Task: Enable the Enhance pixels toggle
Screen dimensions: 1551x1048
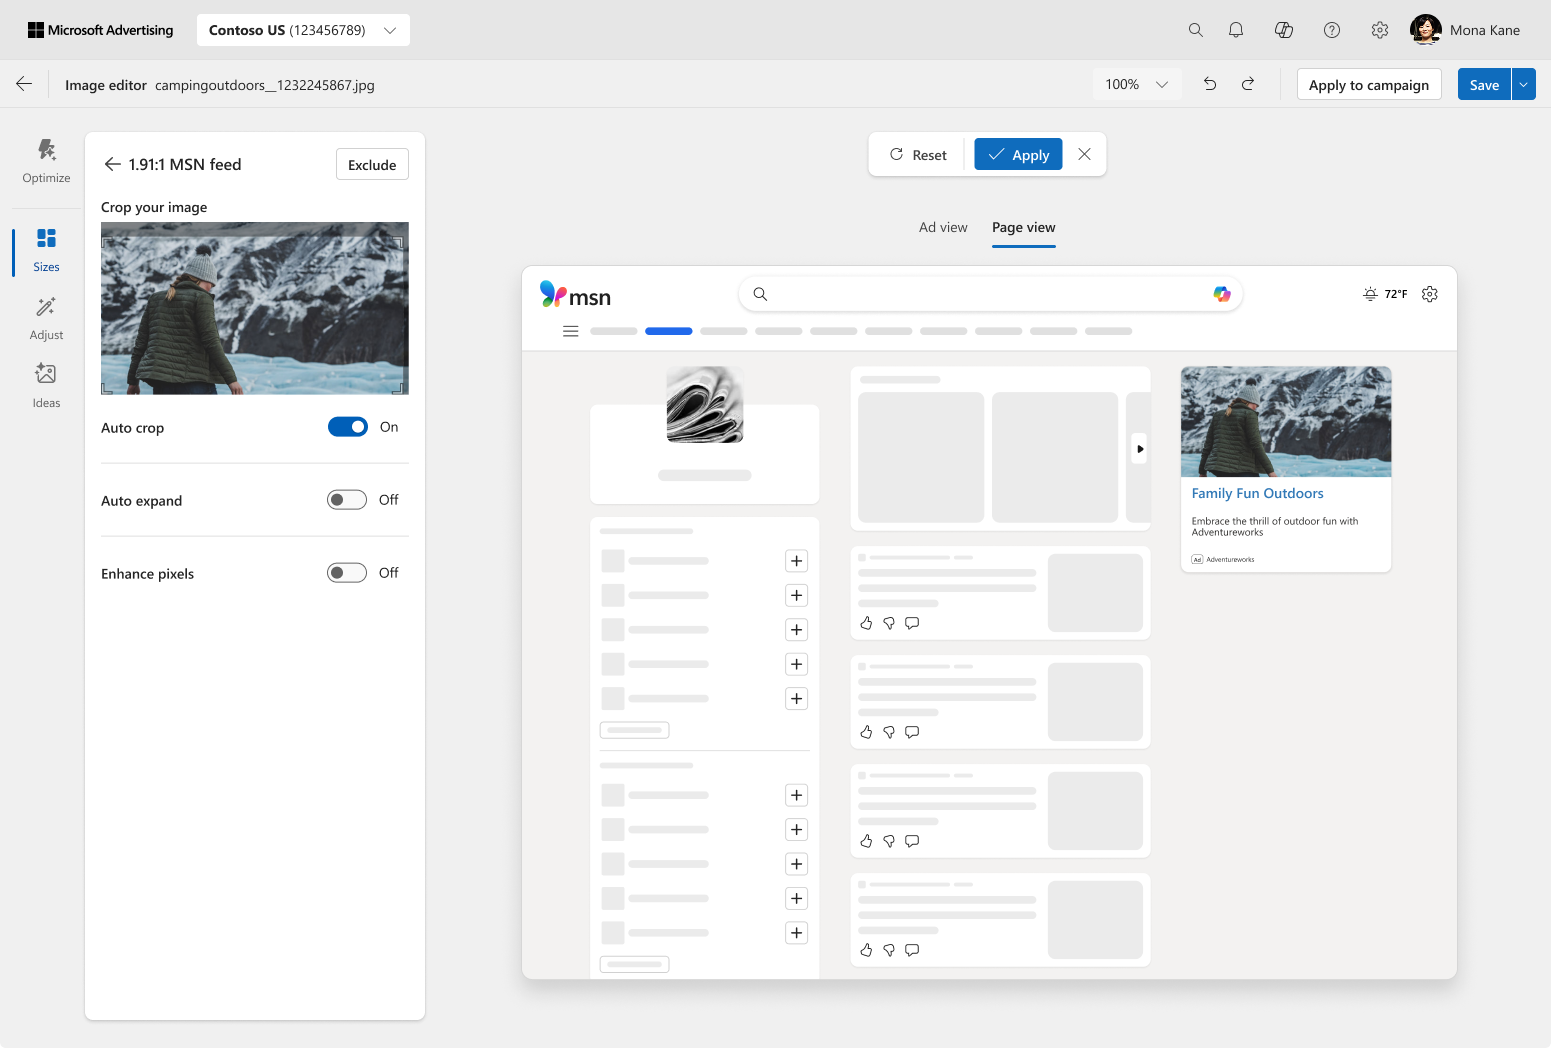Action: point(347,573)
